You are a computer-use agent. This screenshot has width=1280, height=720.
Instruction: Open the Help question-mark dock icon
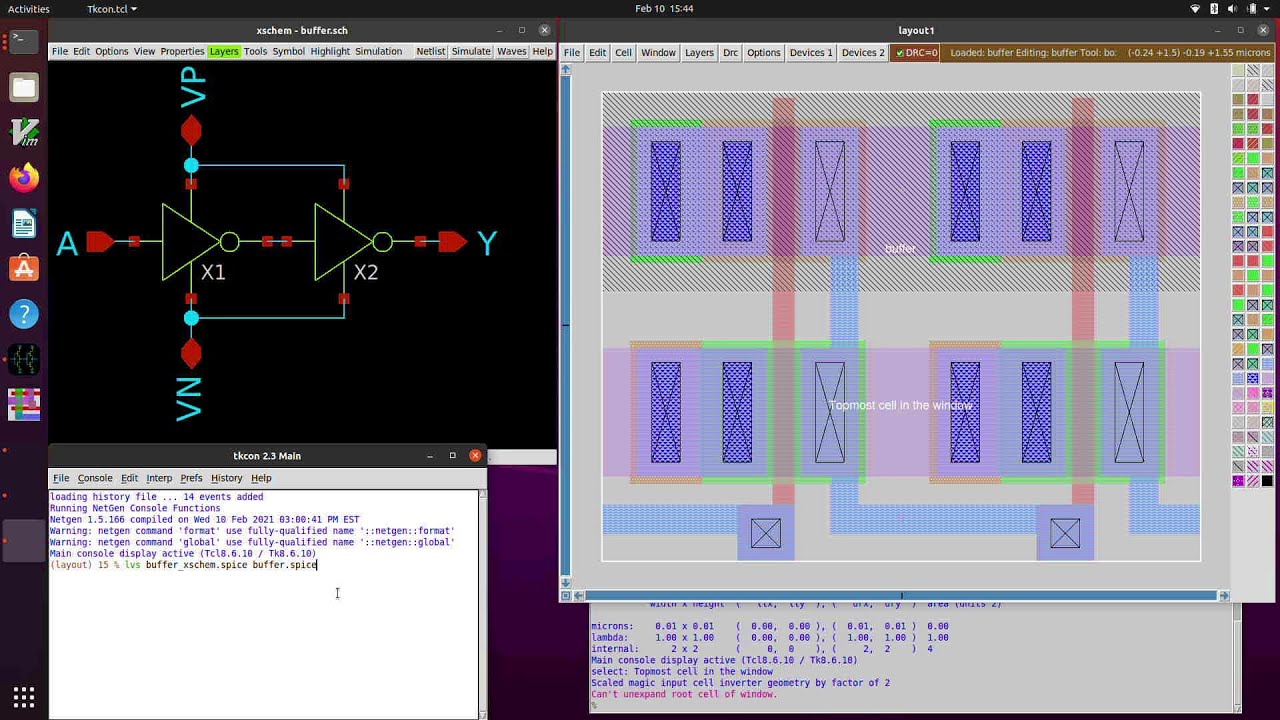(x=24, y=314)
